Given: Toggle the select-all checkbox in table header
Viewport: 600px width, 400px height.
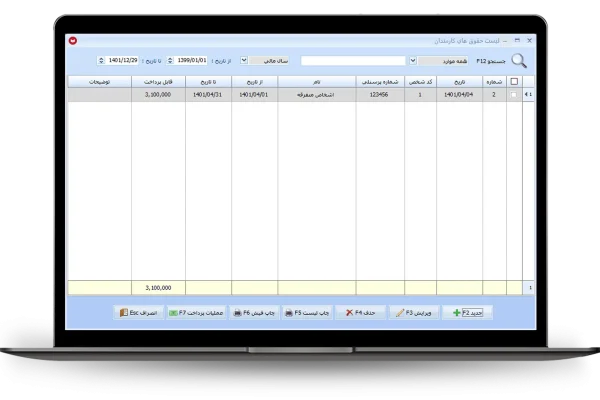Looking at the screenshot, I should pos(514,82).
